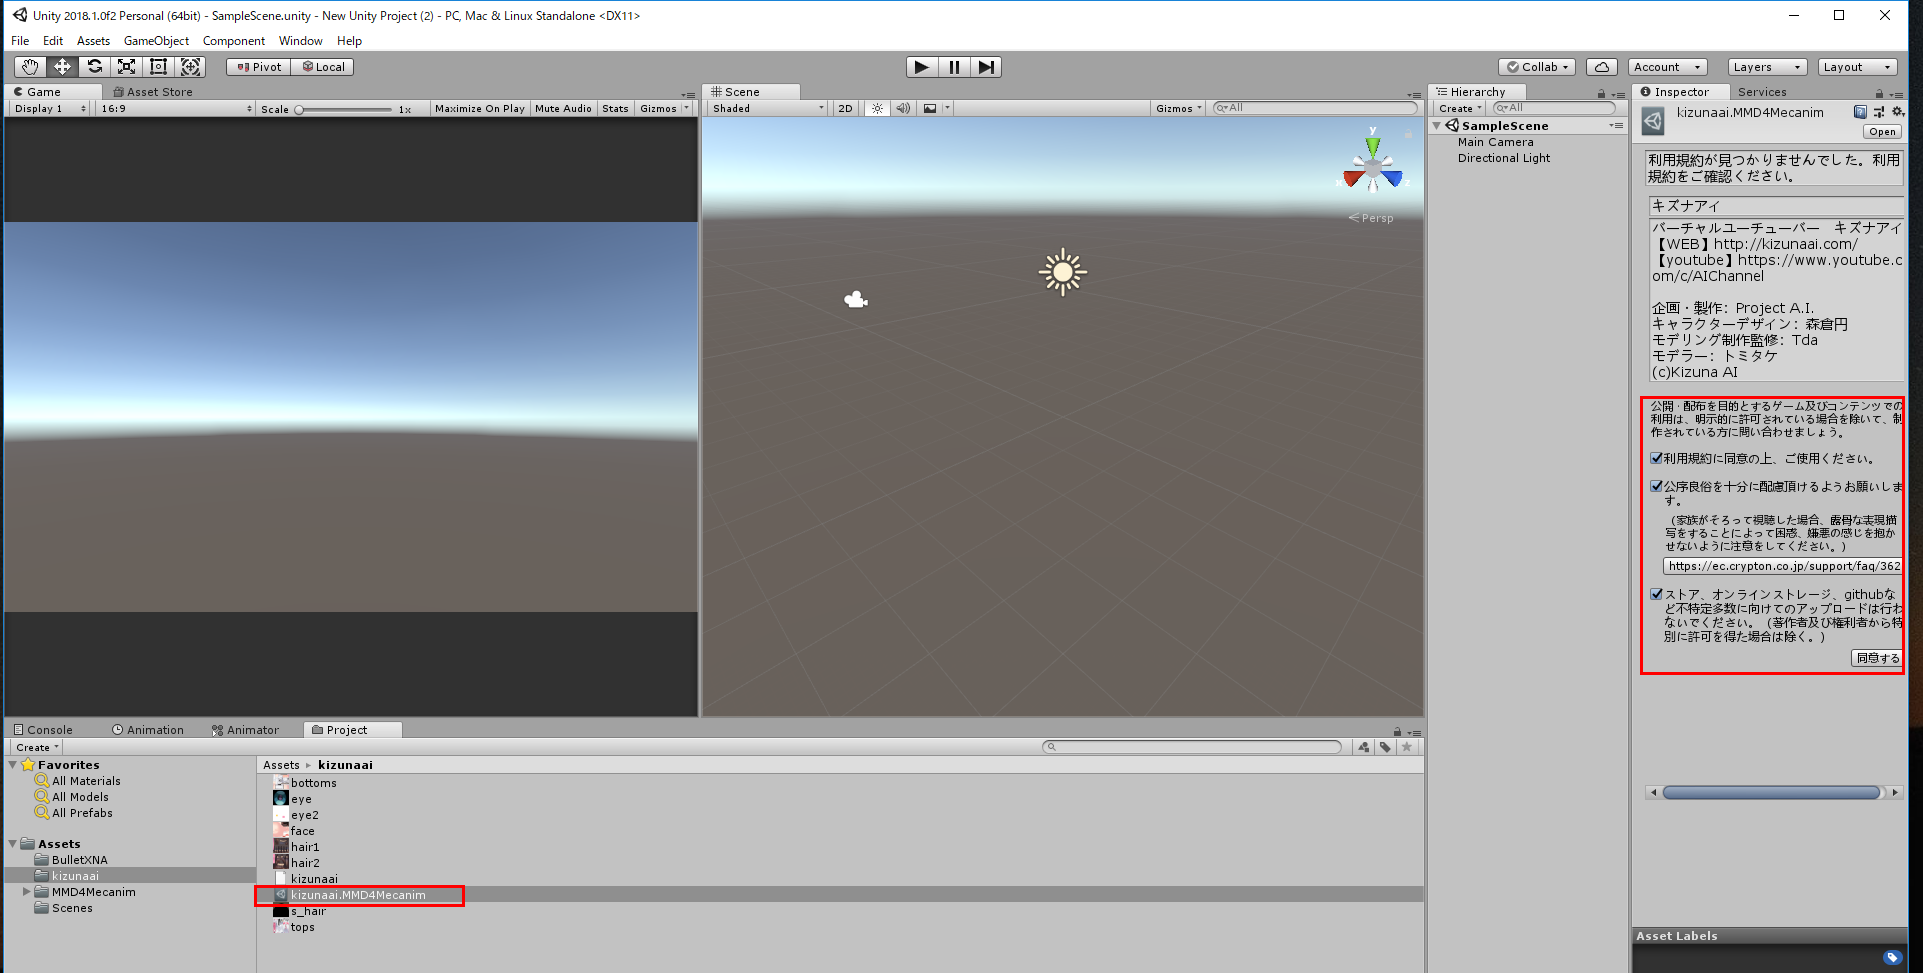
Task: Lock the Project panel
Action: (x=1397, y=731)
